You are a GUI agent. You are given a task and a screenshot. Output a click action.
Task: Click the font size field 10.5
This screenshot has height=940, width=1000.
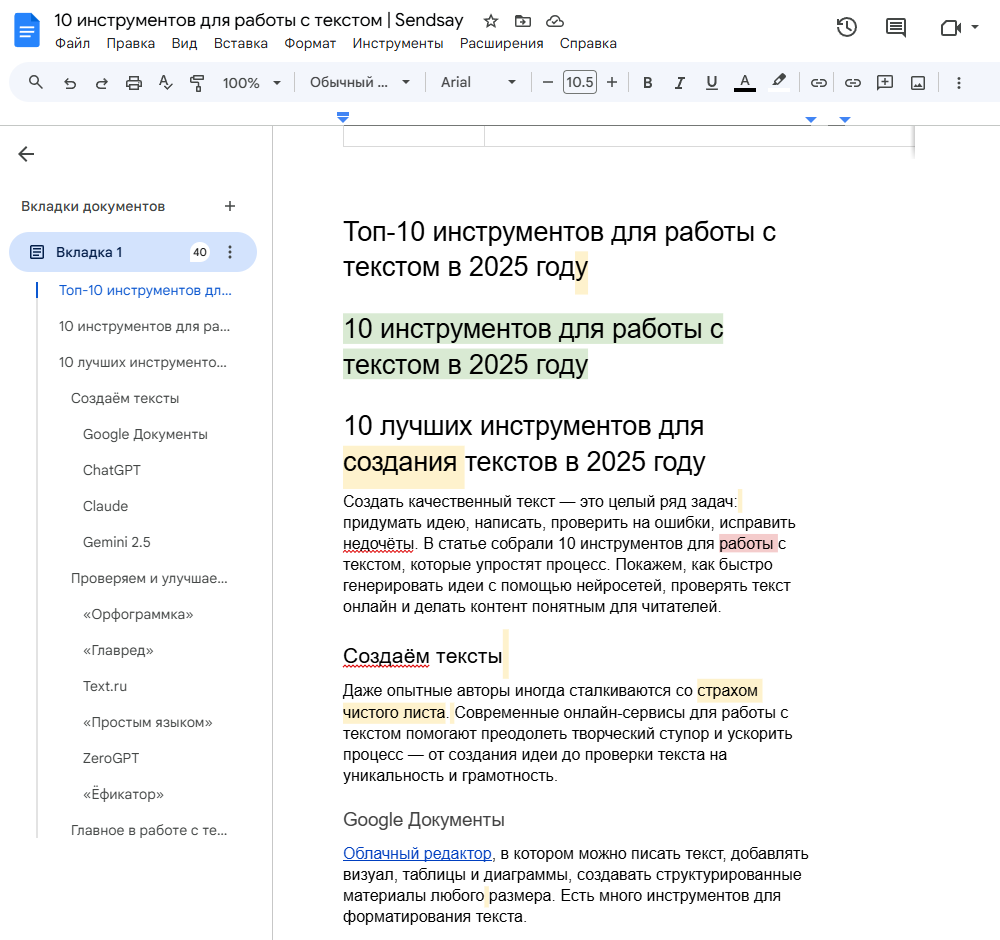point(580,82)
